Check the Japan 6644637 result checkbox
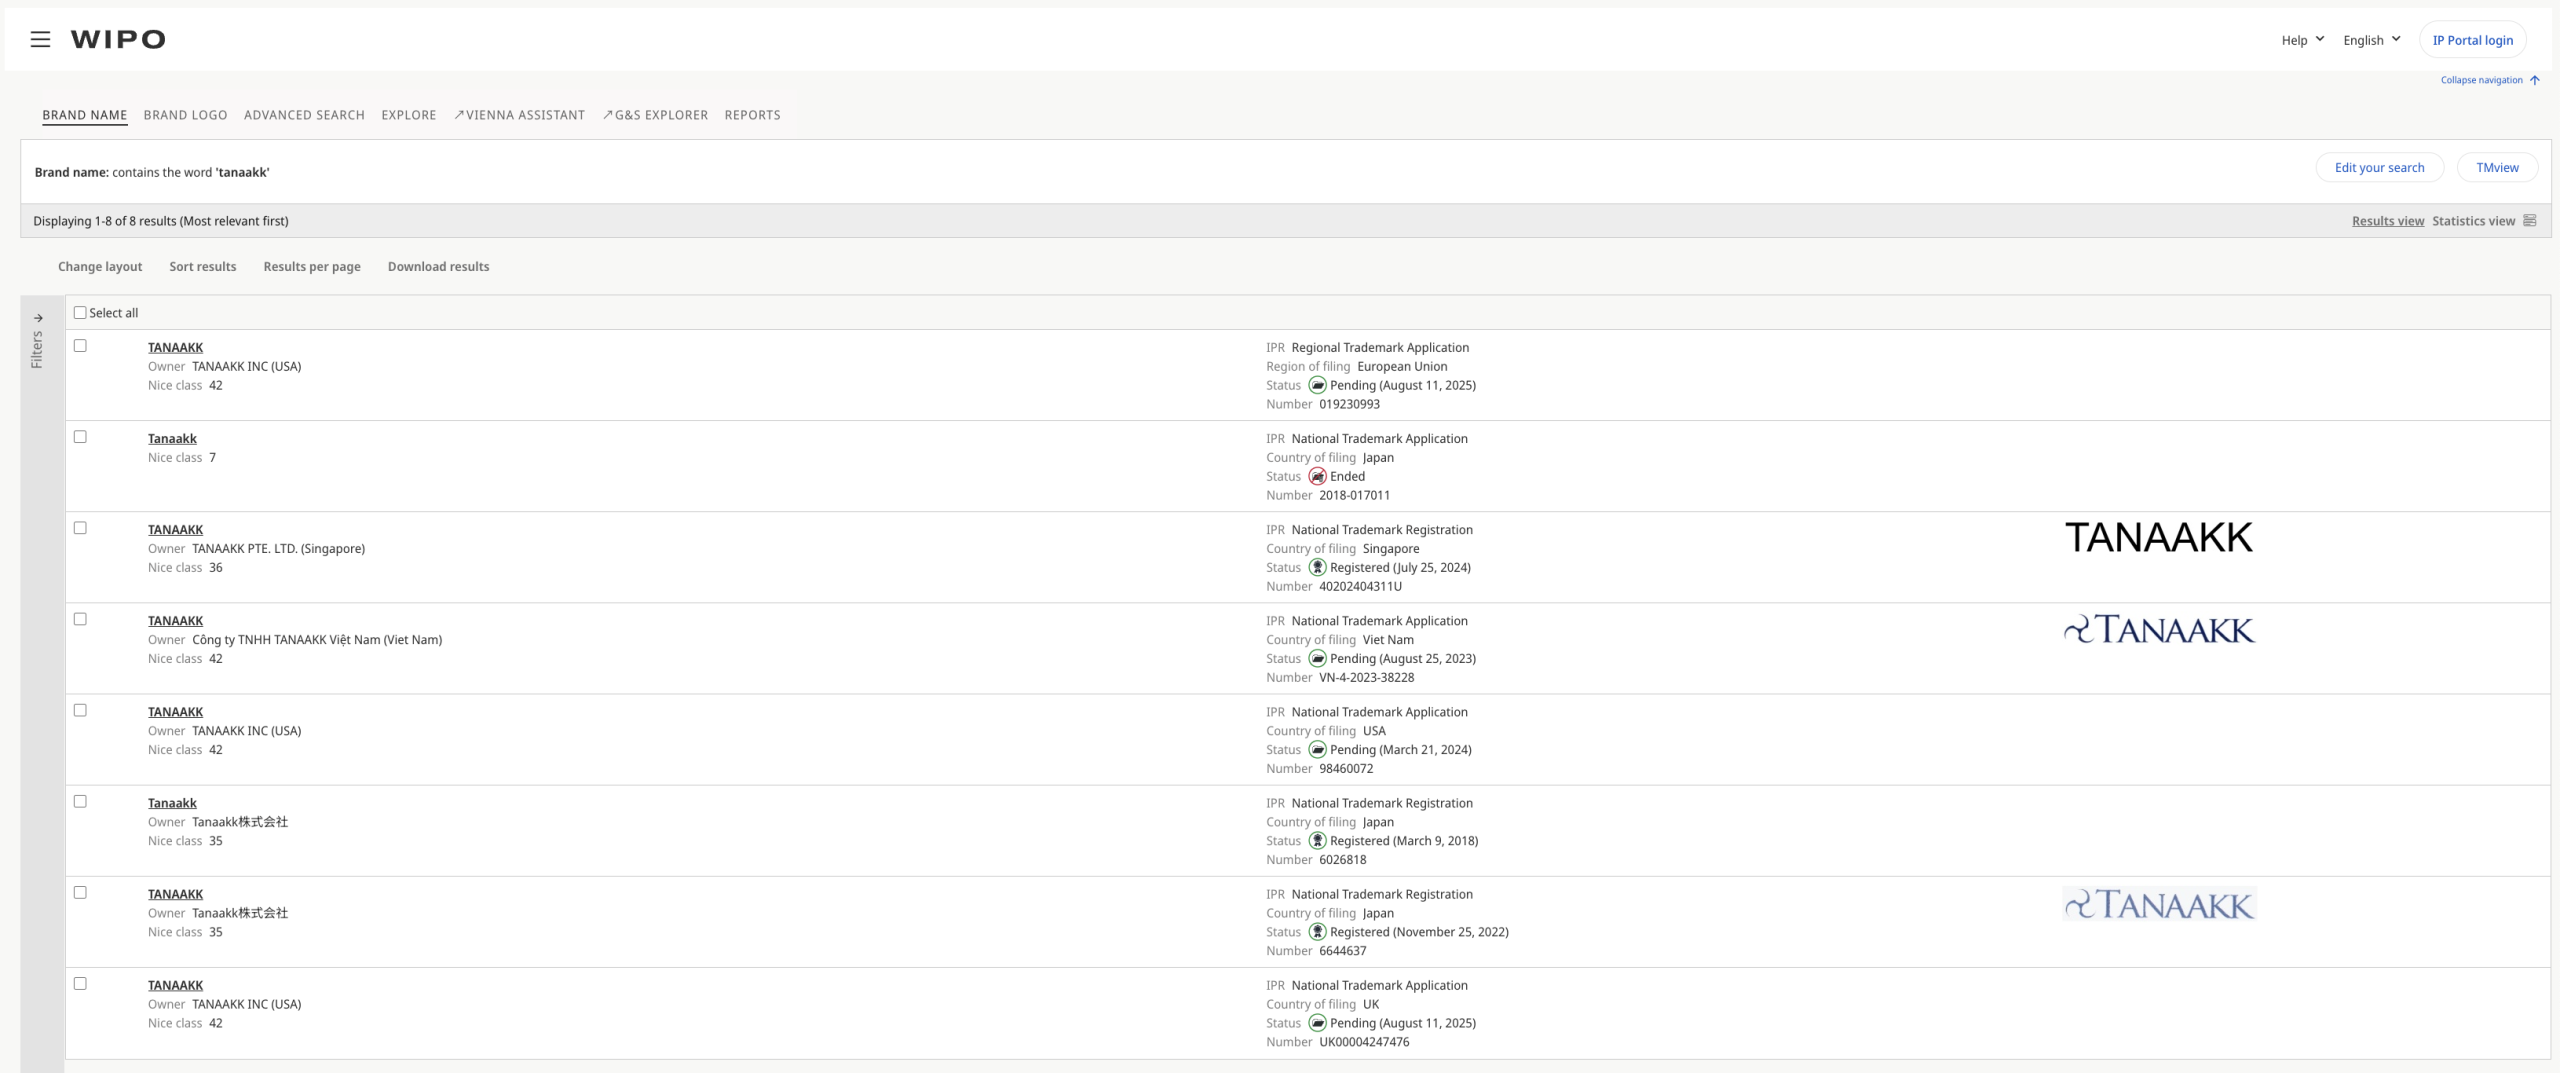 click(80, 892)
